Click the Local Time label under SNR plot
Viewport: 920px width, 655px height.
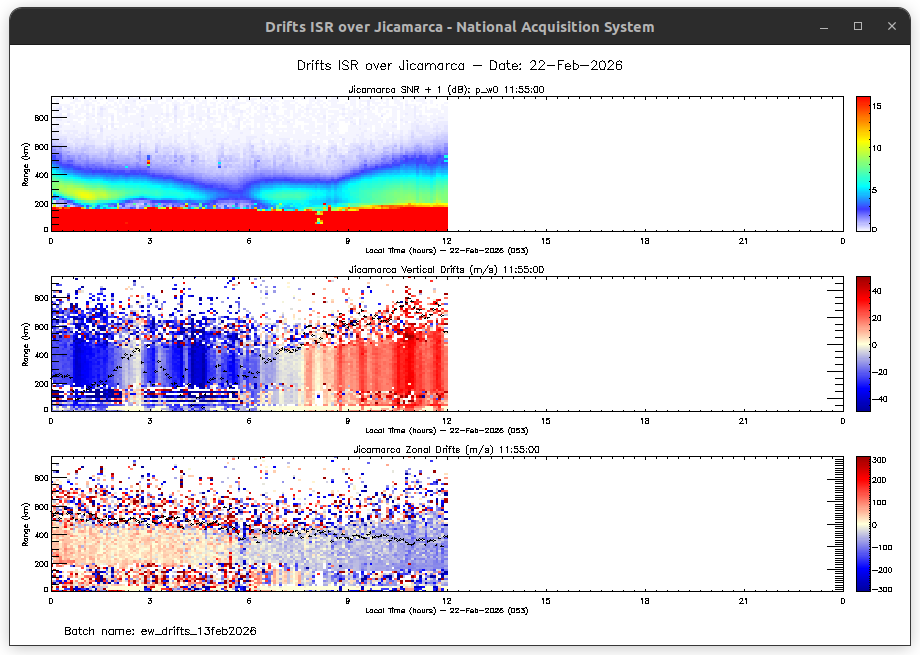click(446, 250)
